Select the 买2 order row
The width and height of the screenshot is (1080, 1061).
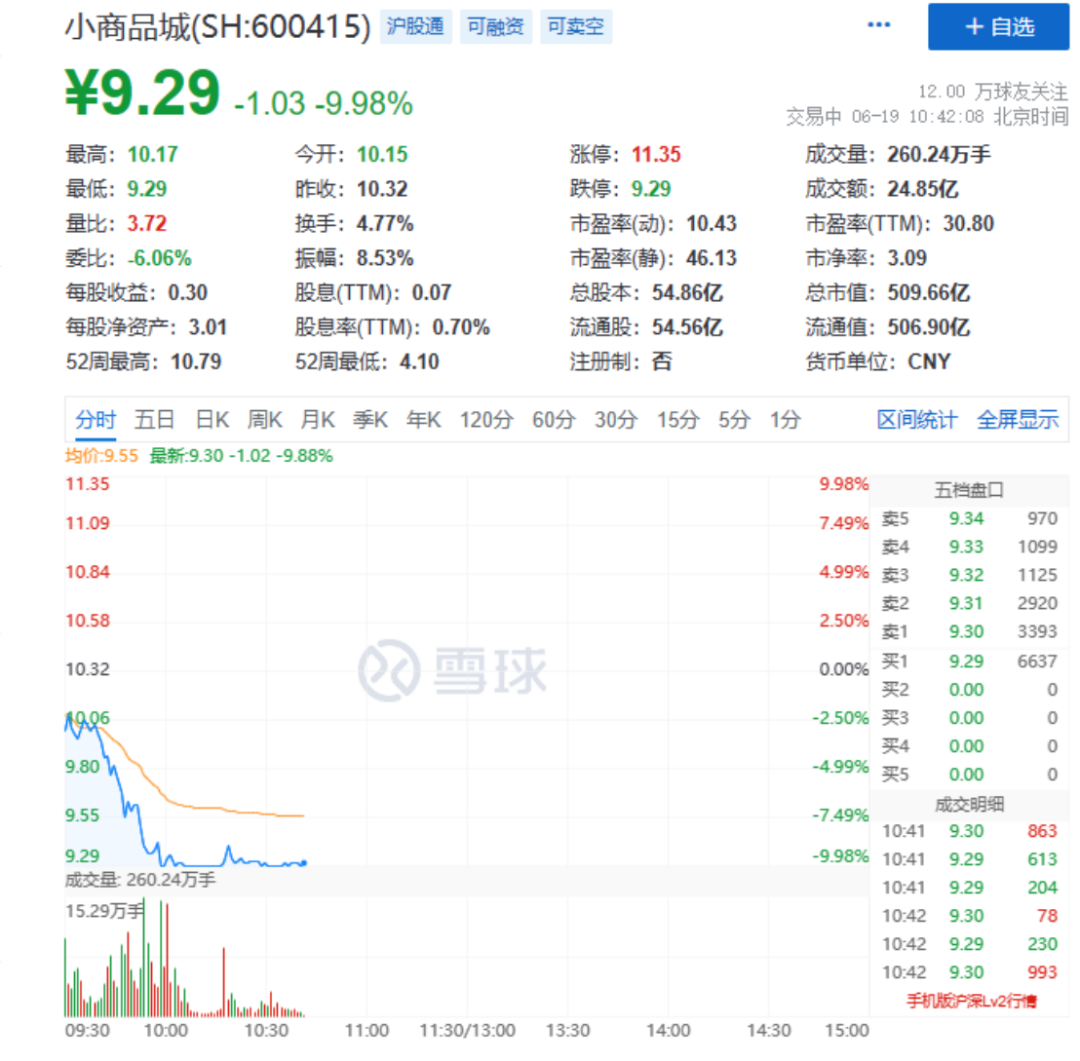point(969,690)
